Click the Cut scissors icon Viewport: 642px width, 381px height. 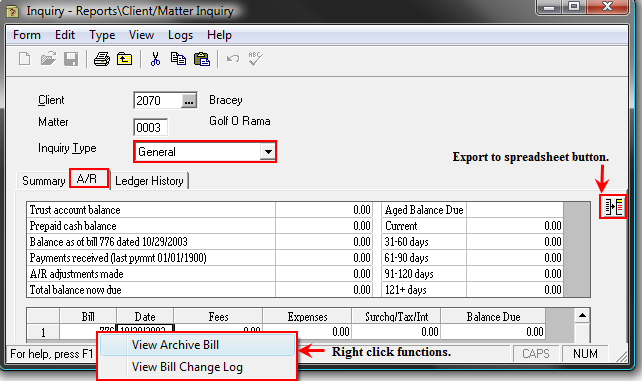(155, 59)
